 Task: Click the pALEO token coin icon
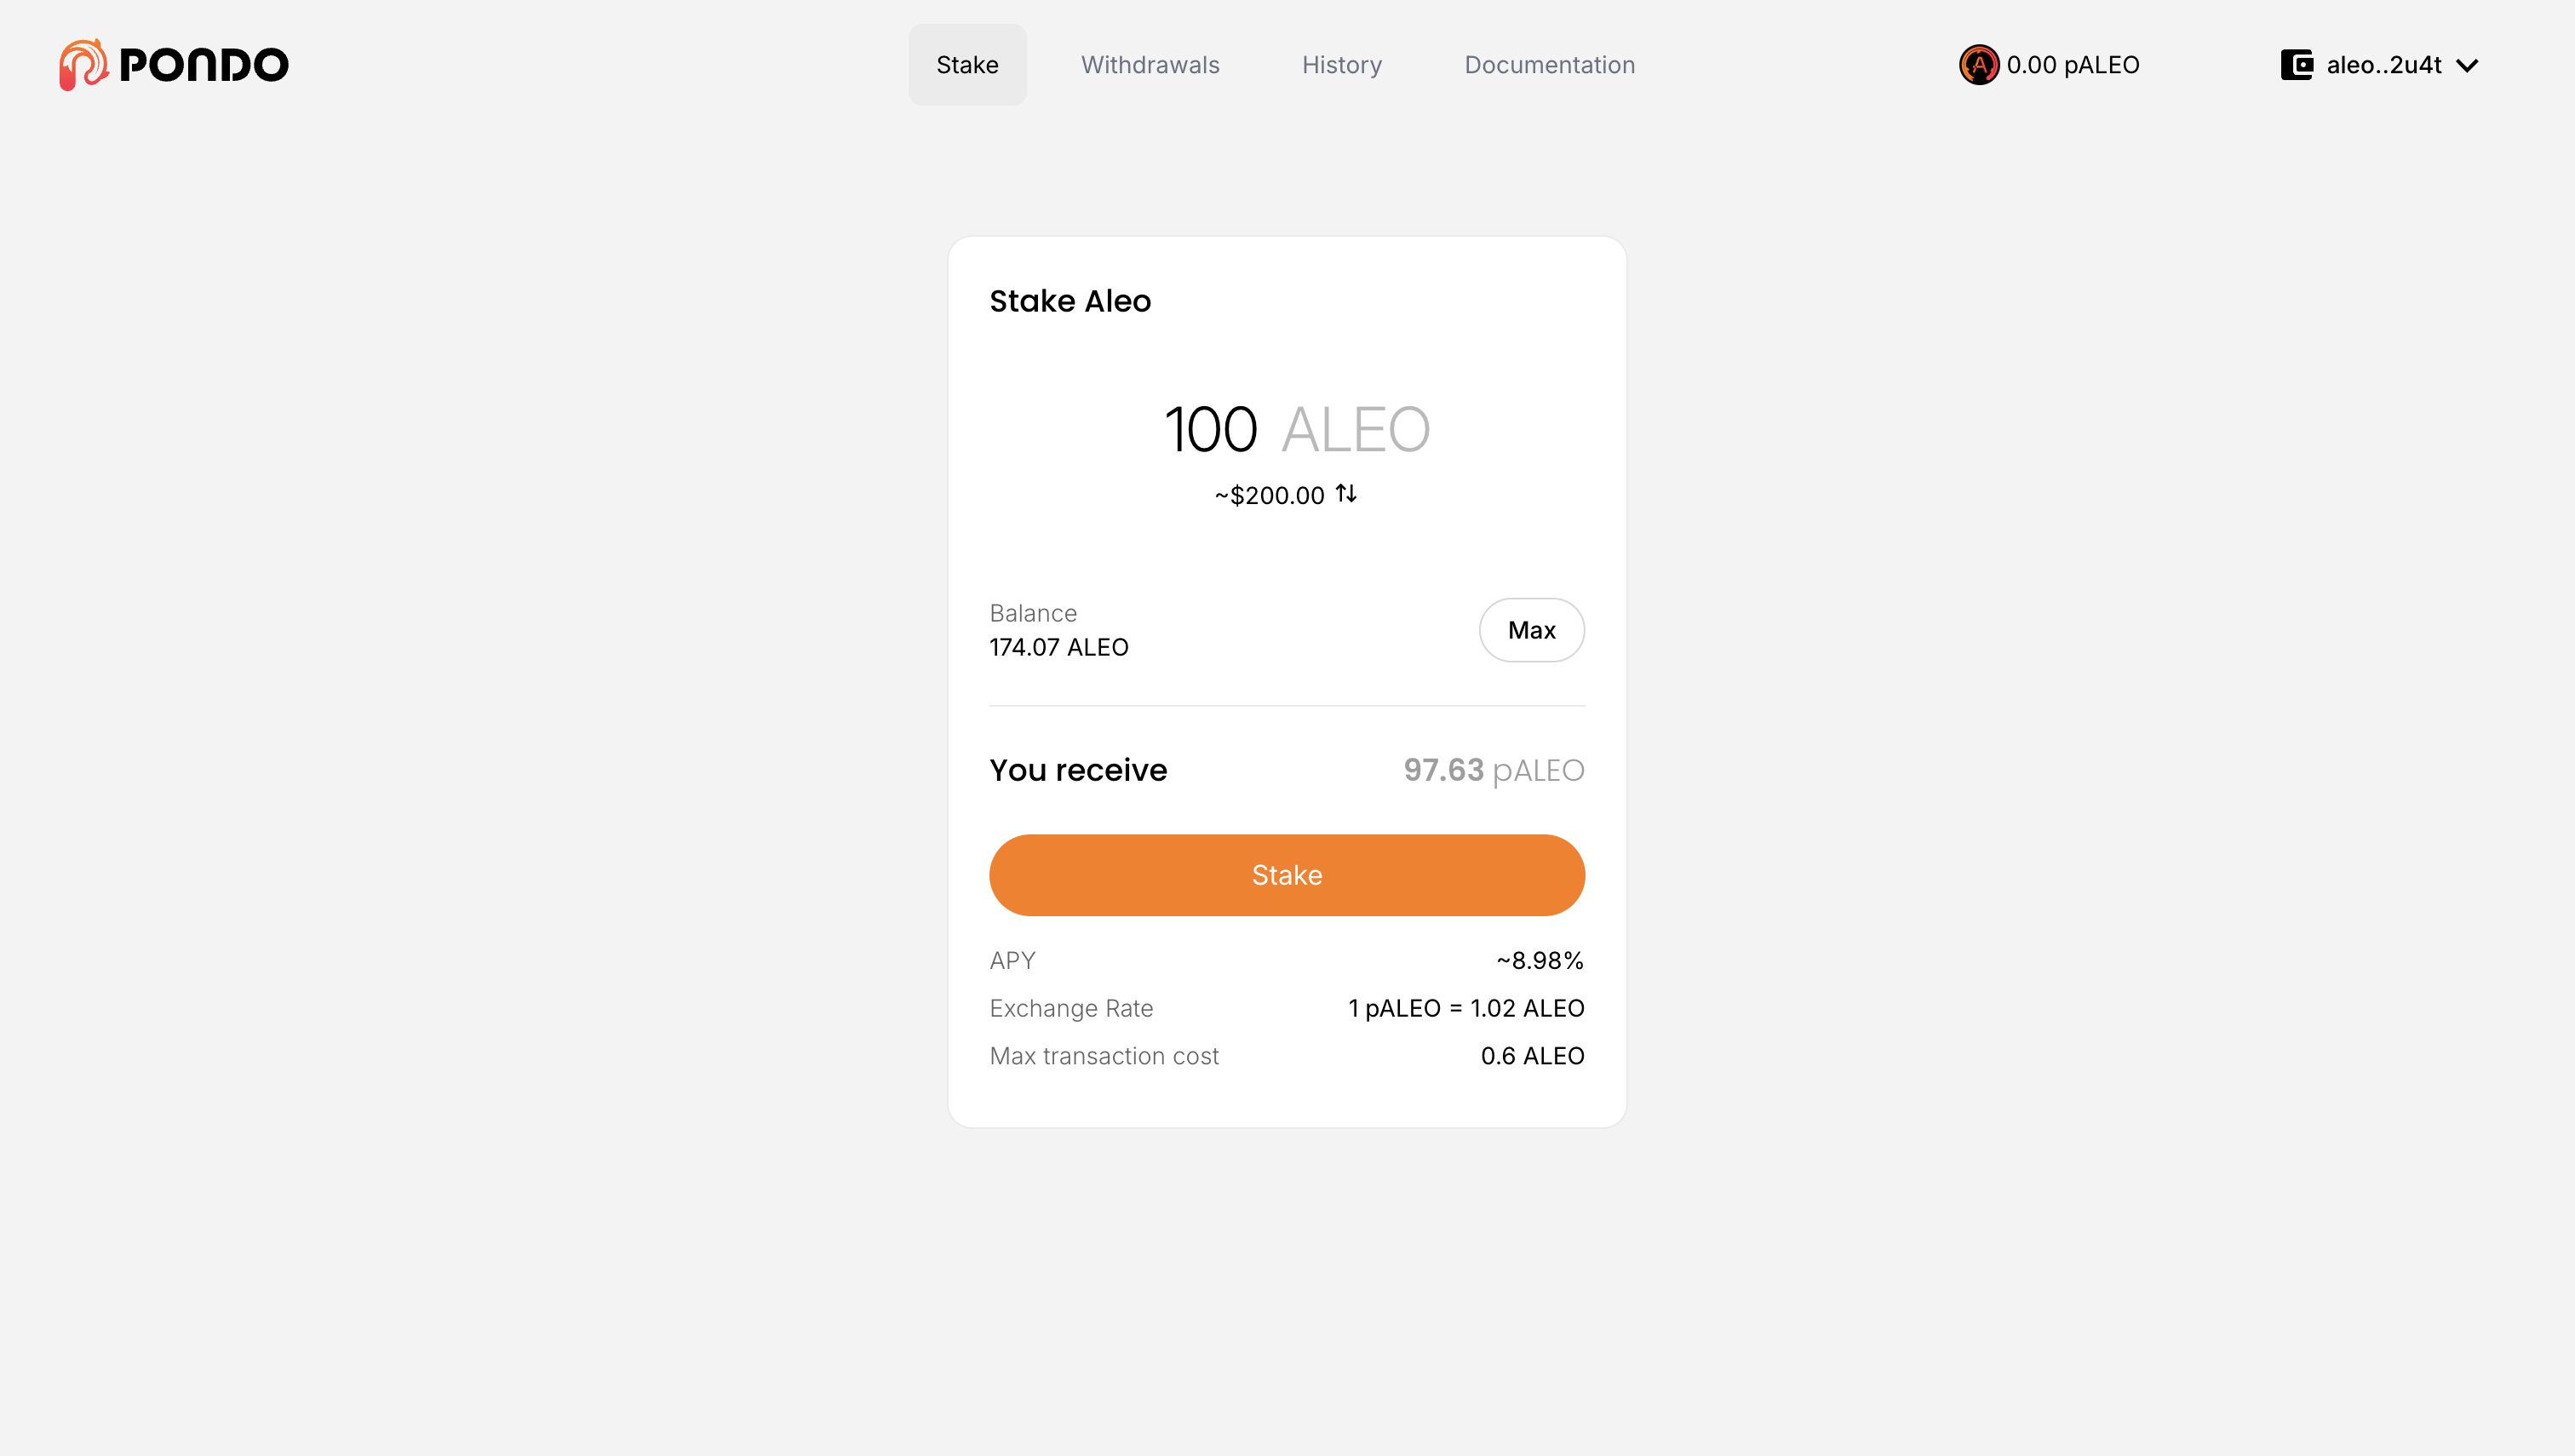[1978, 65]
